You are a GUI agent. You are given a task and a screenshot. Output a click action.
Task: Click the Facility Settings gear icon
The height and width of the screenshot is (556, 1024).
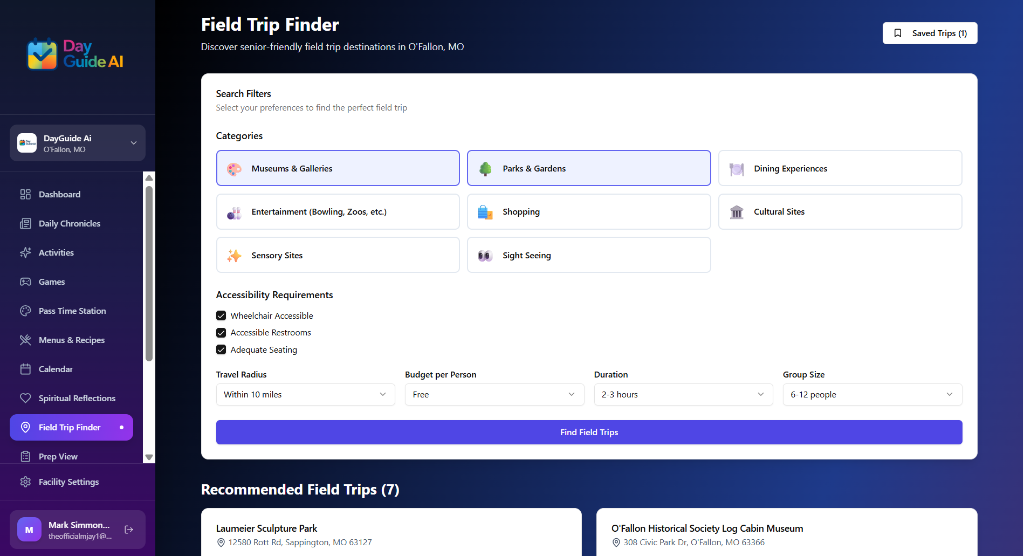[x=25, y=482]
